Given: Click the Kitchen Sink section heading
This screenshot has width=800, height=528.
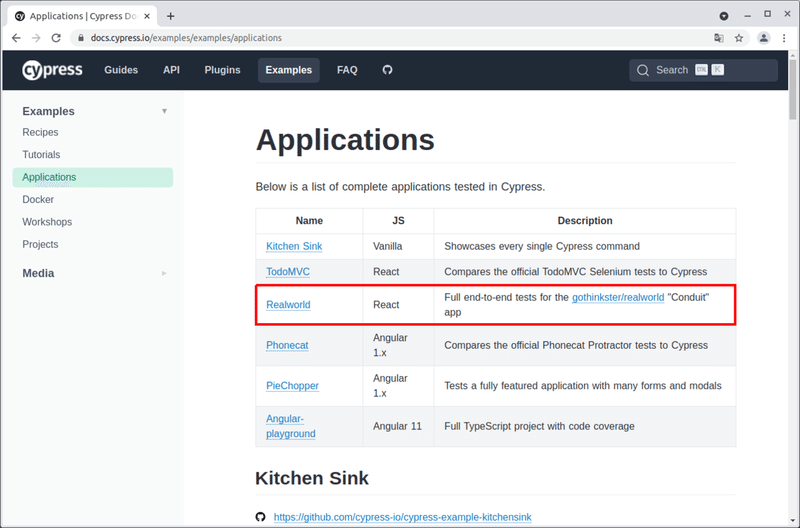Looking at the screenshot, I should tap(312, 478).
